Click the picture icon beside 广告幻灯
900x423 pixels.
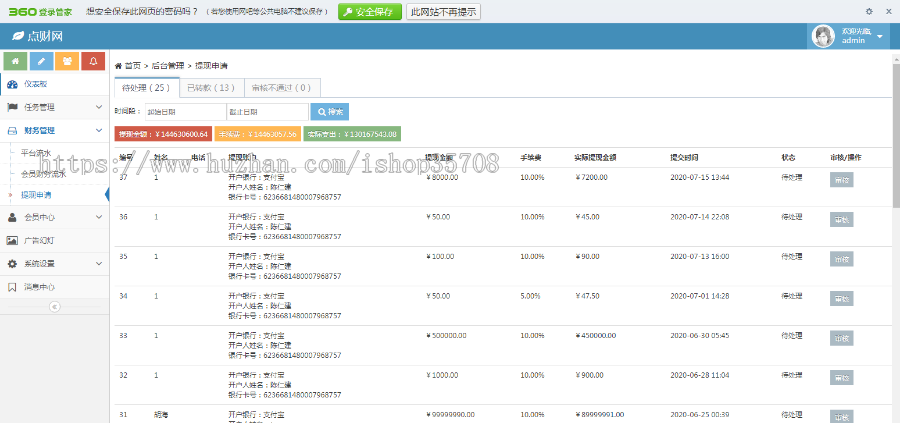pyautogui.click(x=12, y=240)
